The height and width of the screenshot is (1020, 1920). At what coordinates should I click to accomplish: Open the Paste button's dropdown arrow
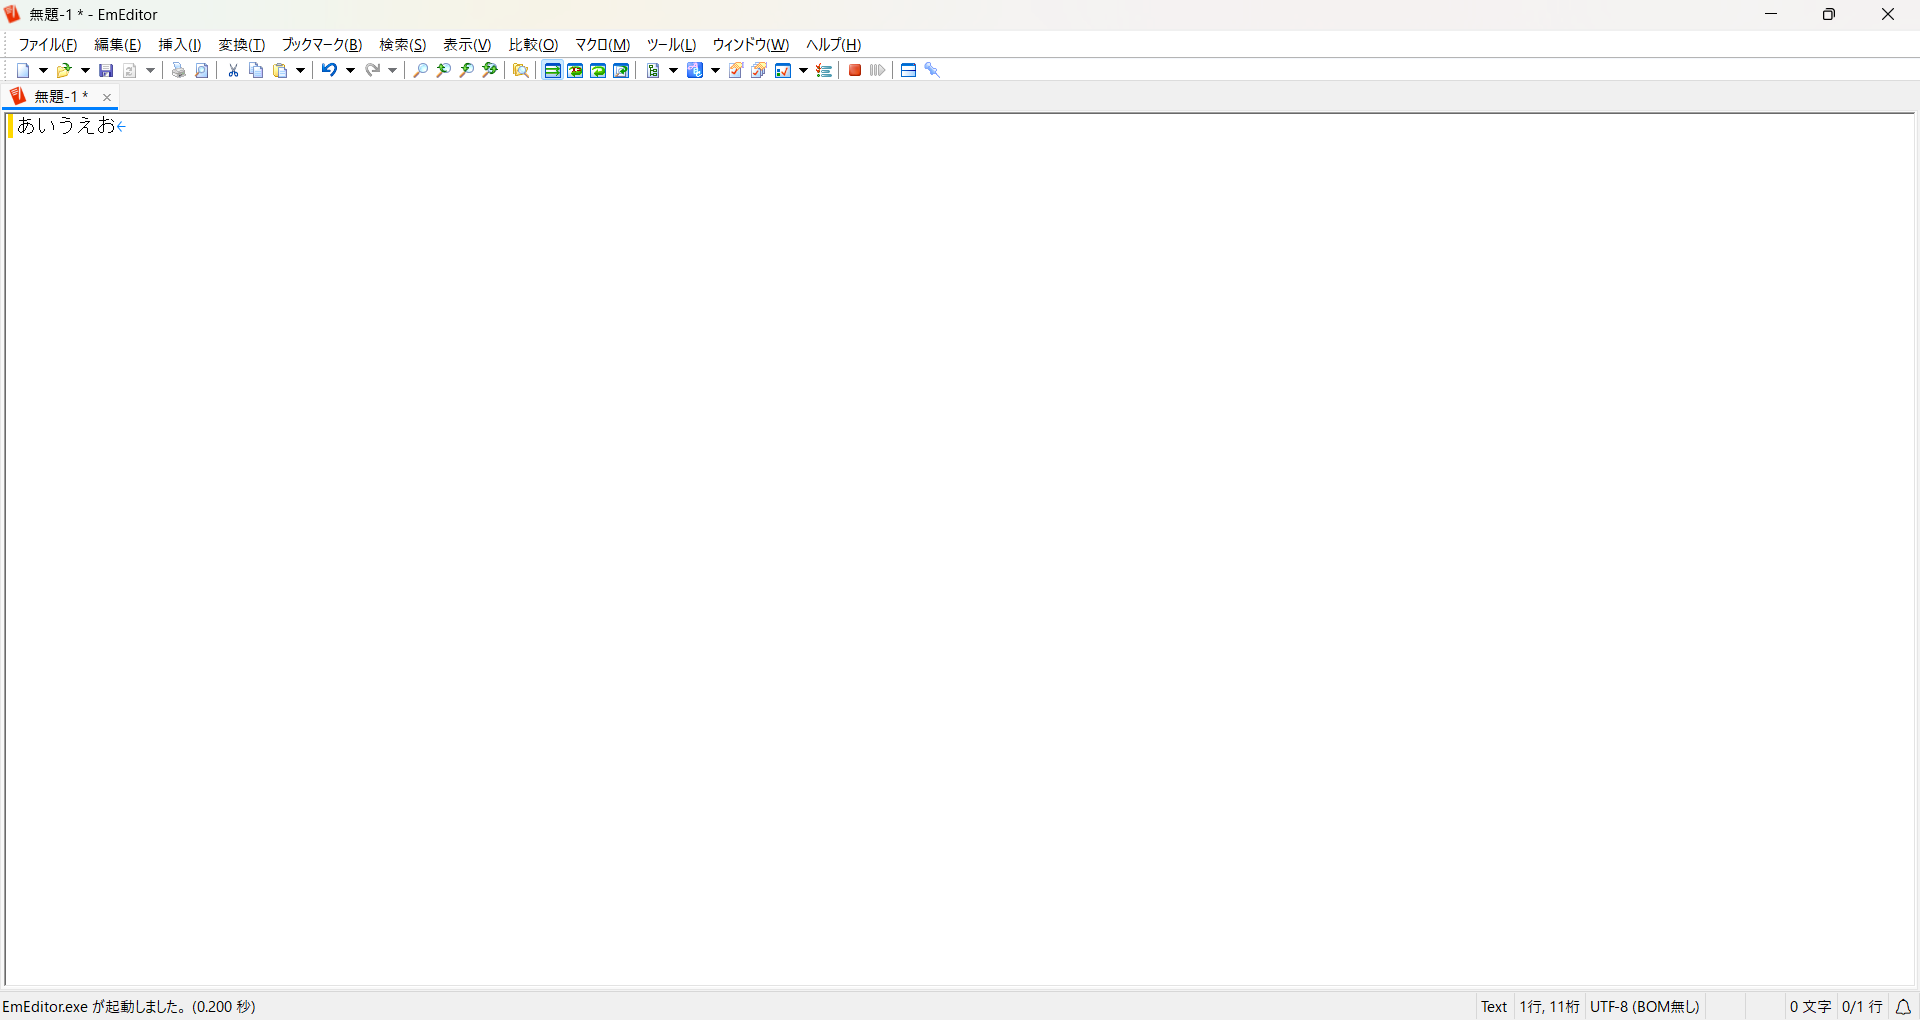tap(300, 70)
